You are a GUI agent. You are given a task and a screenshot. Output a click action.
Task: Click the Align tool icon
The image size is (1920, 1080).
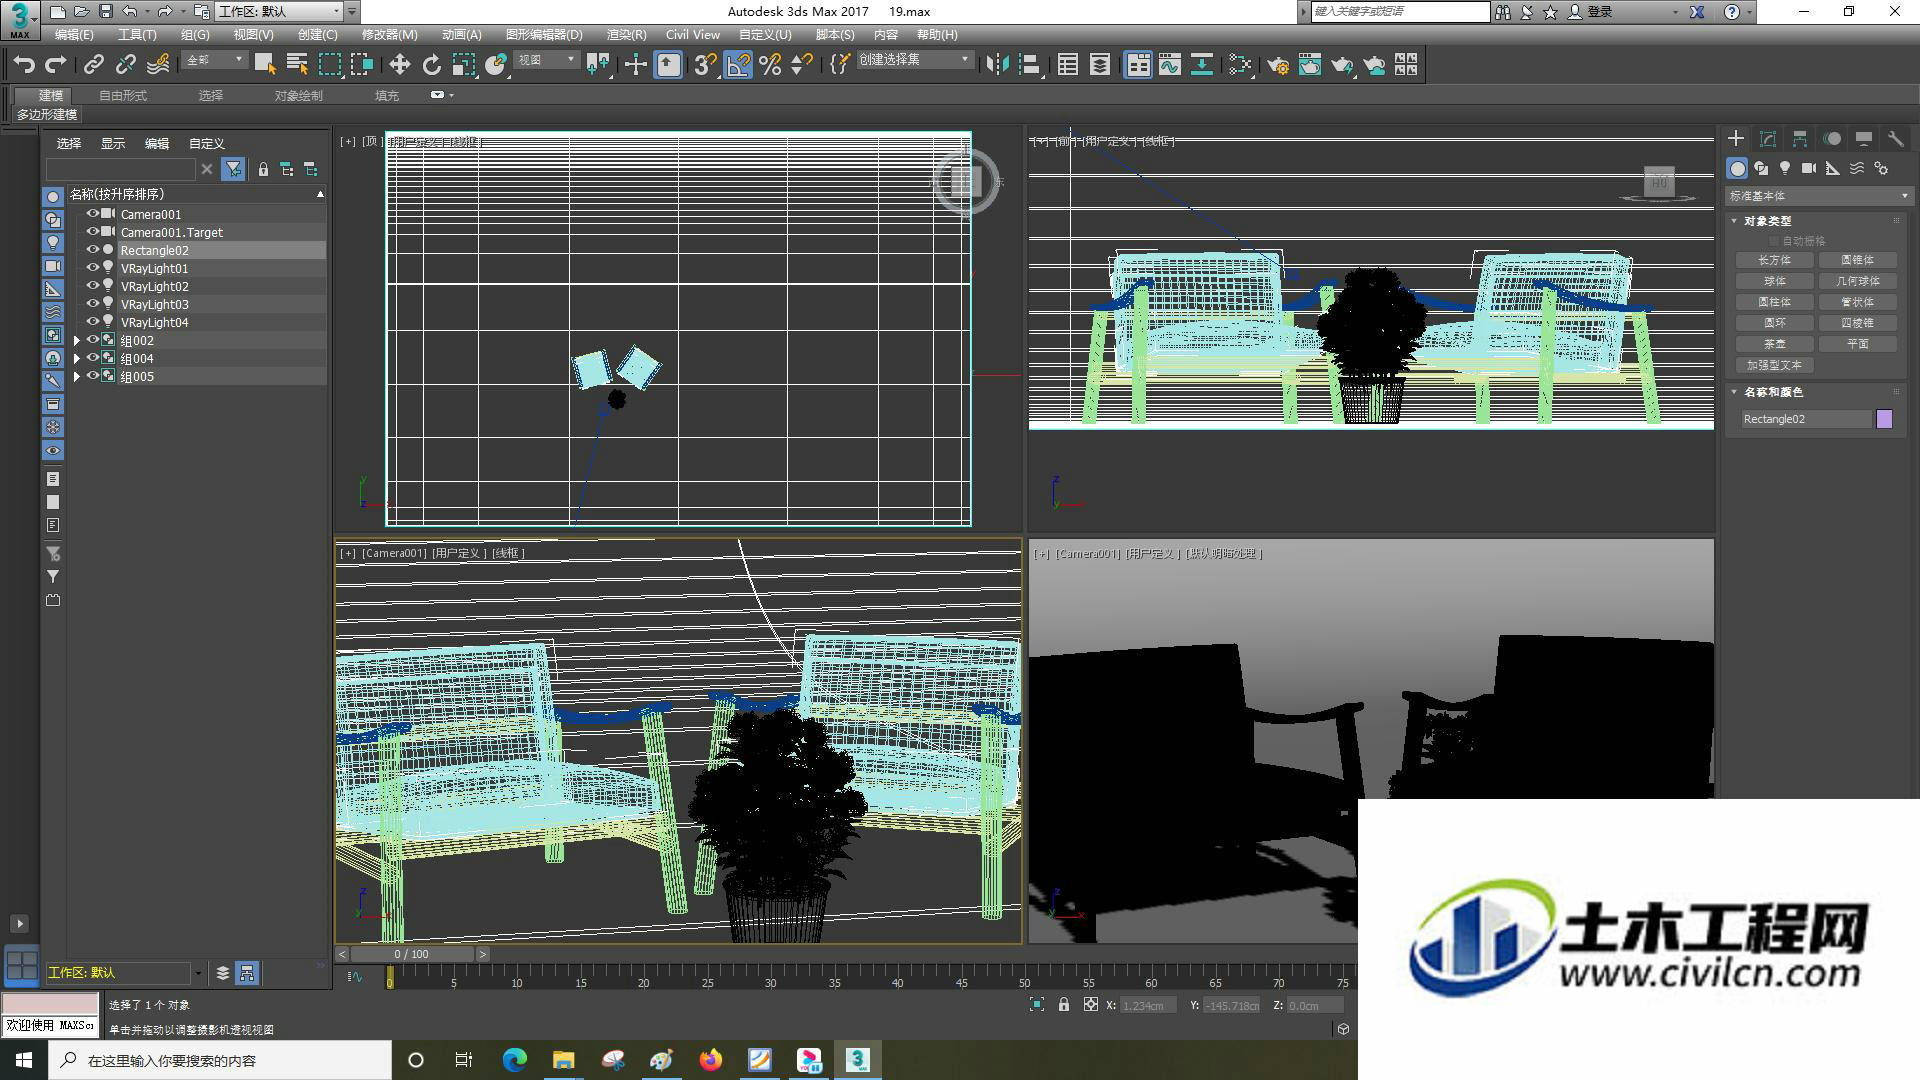pos(1029,65)
